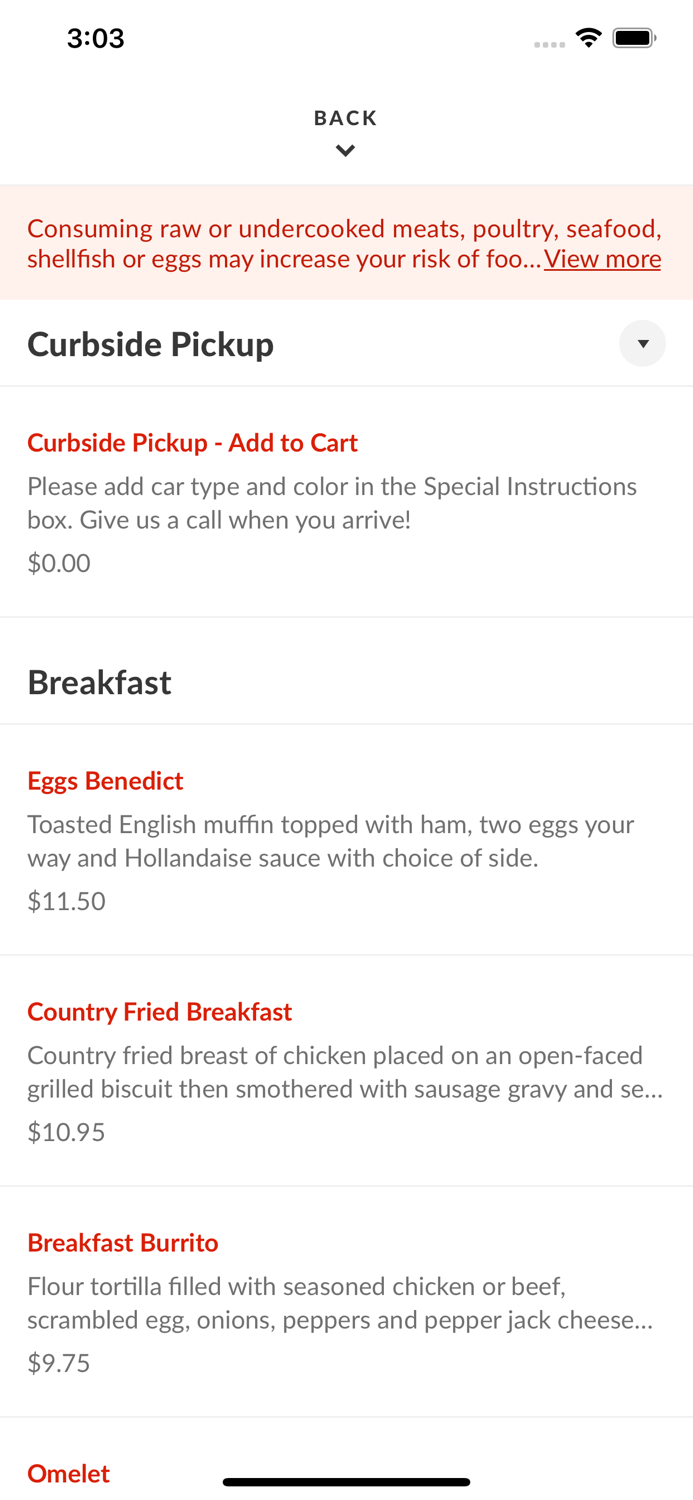Tap the $11.50 price under Eggs Benedict
This screenshot has width=693, height=1500.
pos(66,901)
